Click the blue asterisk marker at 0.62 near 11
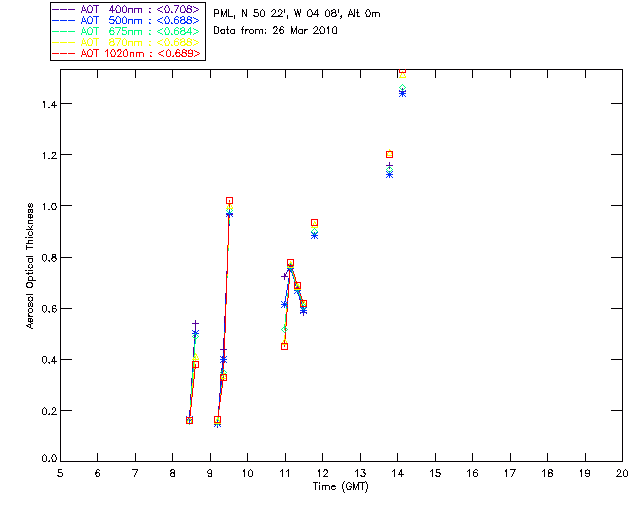The image size is (640, 512). [x=284, y=304]
